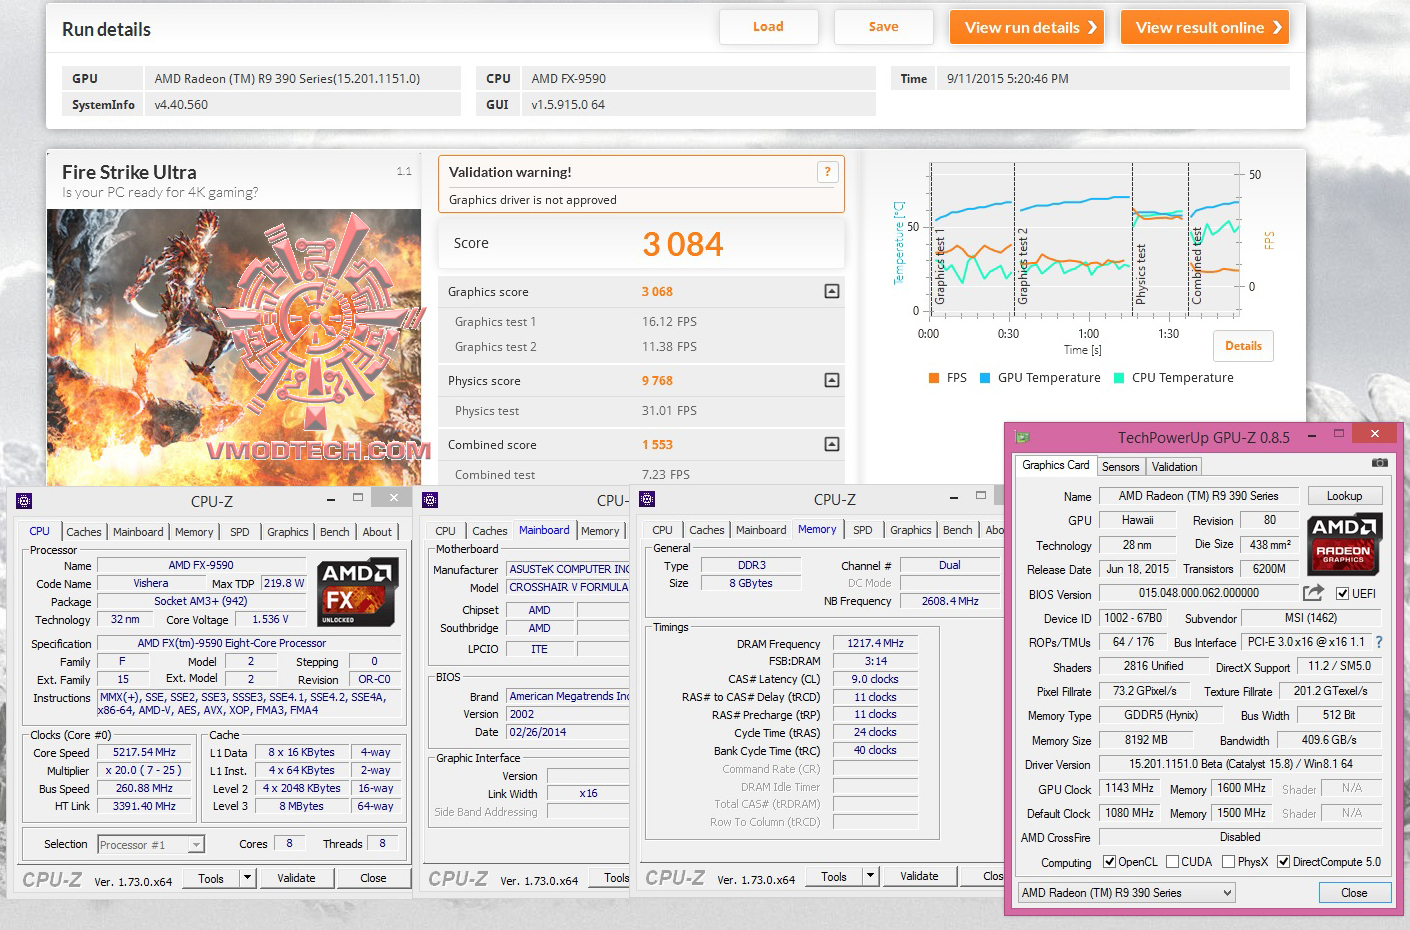Open the SPD tab in the CPU-Z Memory window
1410x930 pixels.
863,530
